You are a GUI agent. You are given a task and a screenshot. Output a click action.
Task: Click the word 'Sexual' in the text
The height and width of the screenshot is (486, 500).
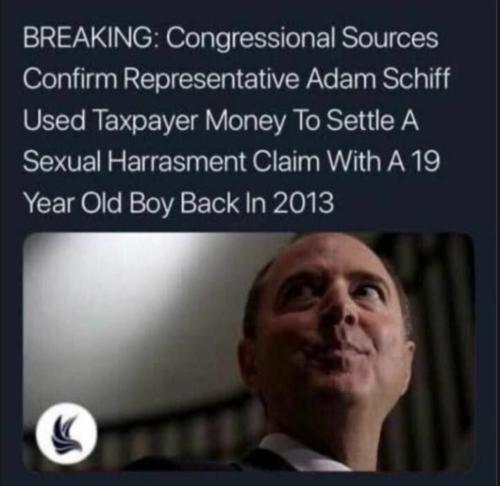[61, 161]
